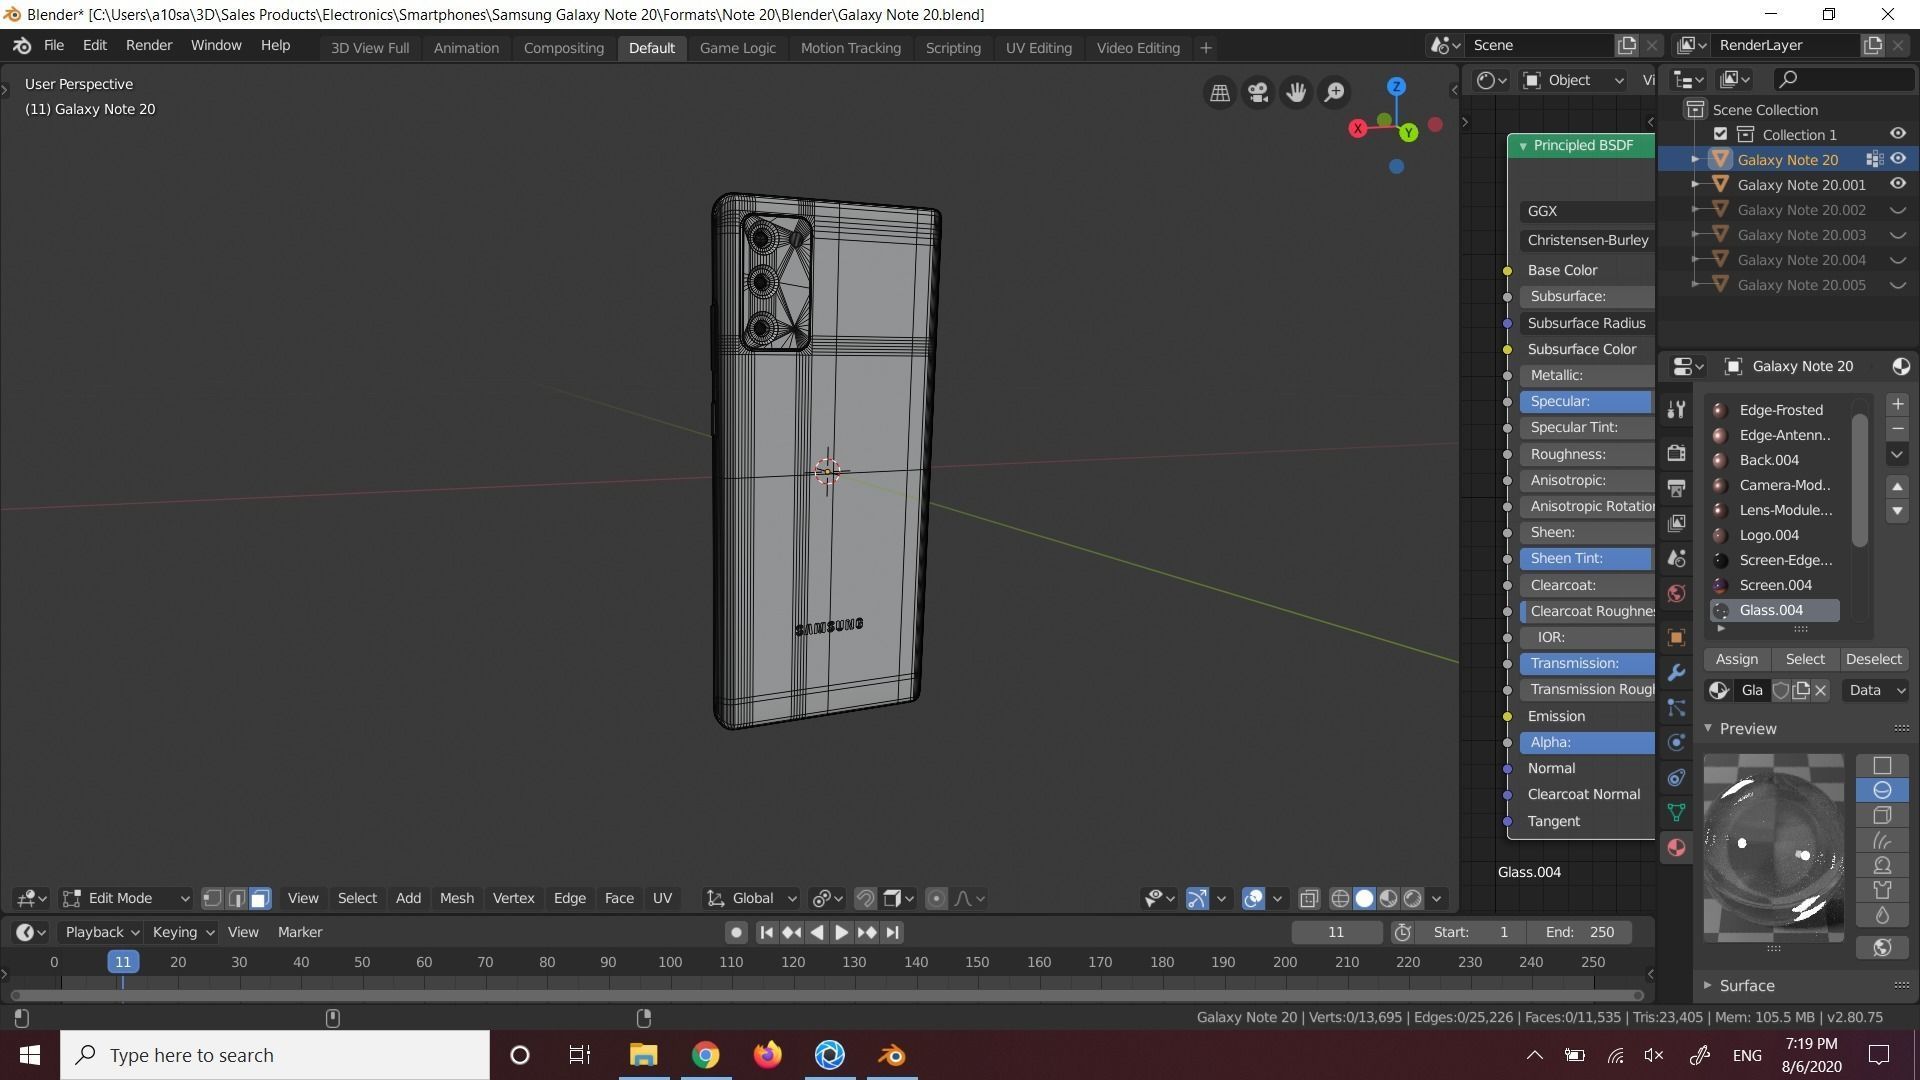The height and width of the screenshot is (1080, 1920).
Task: Click the pan view hand icon
Action: click(1296, 93)
